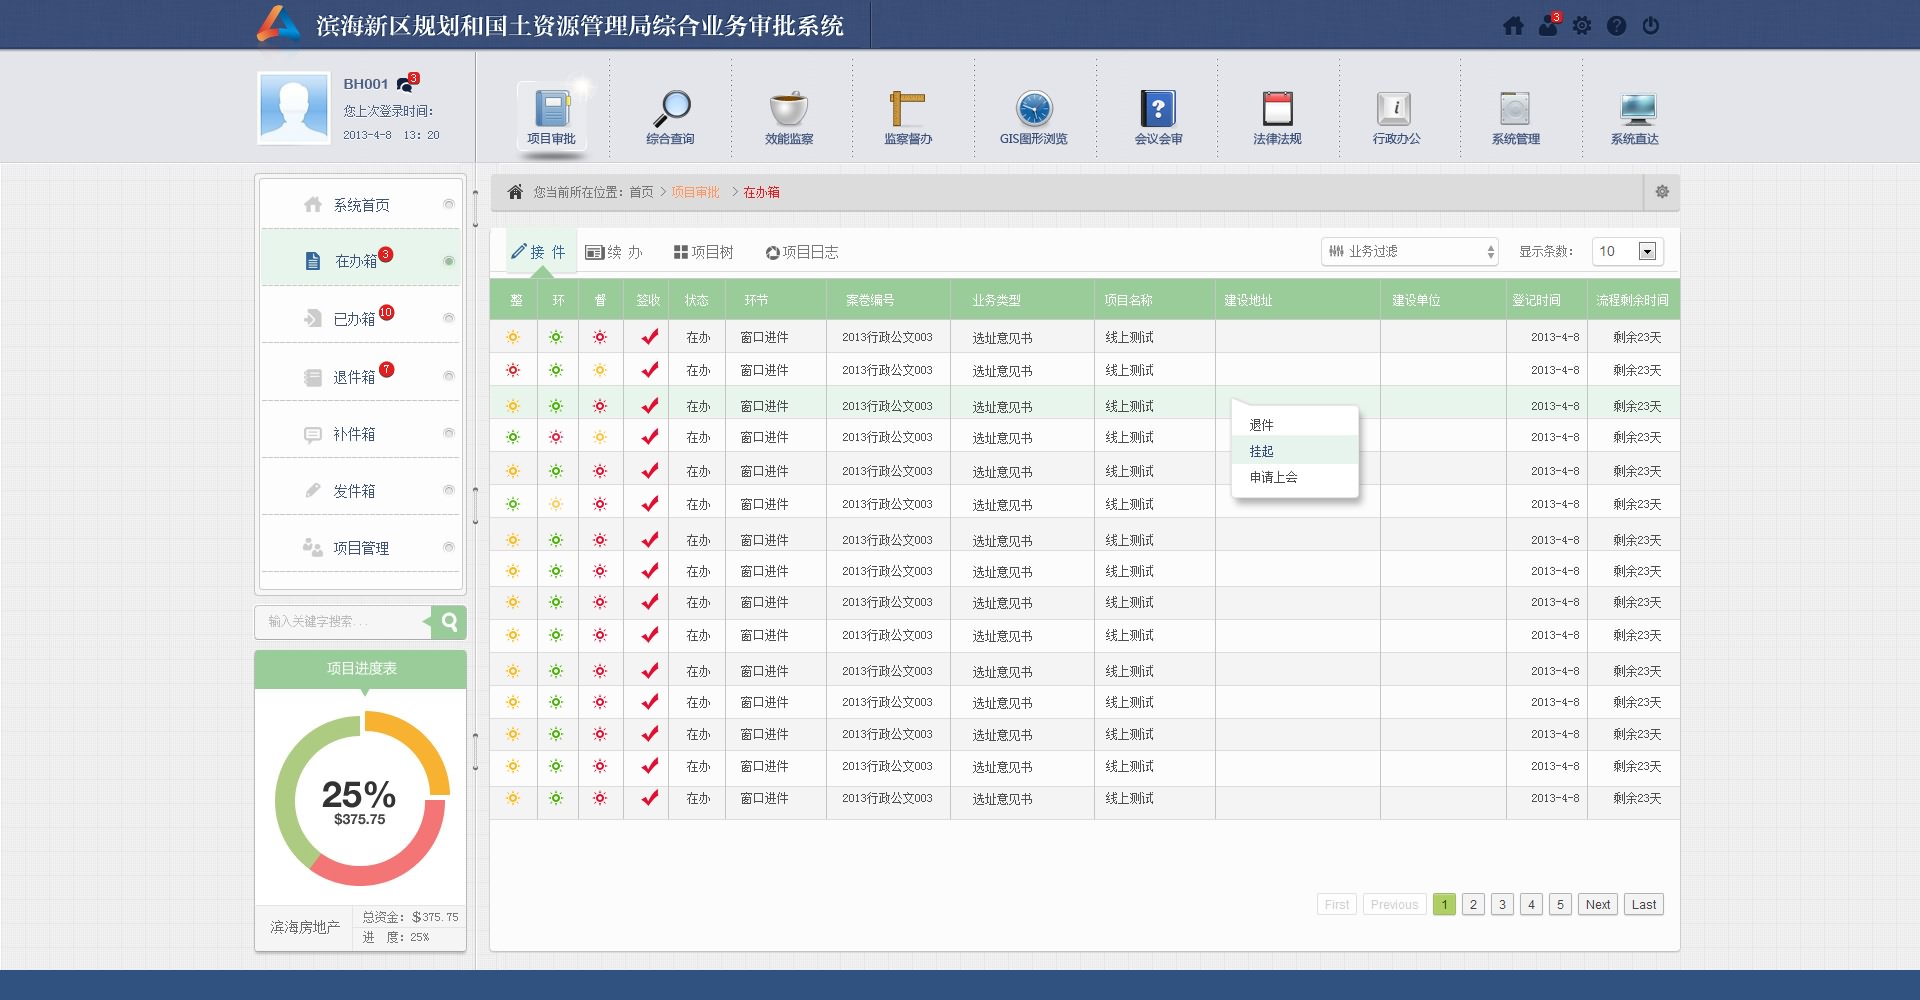Select radio dot beside 系统首页
Image resolution: width=1920 pixels, height=1000 pixels.
click(x=449, y=204)
